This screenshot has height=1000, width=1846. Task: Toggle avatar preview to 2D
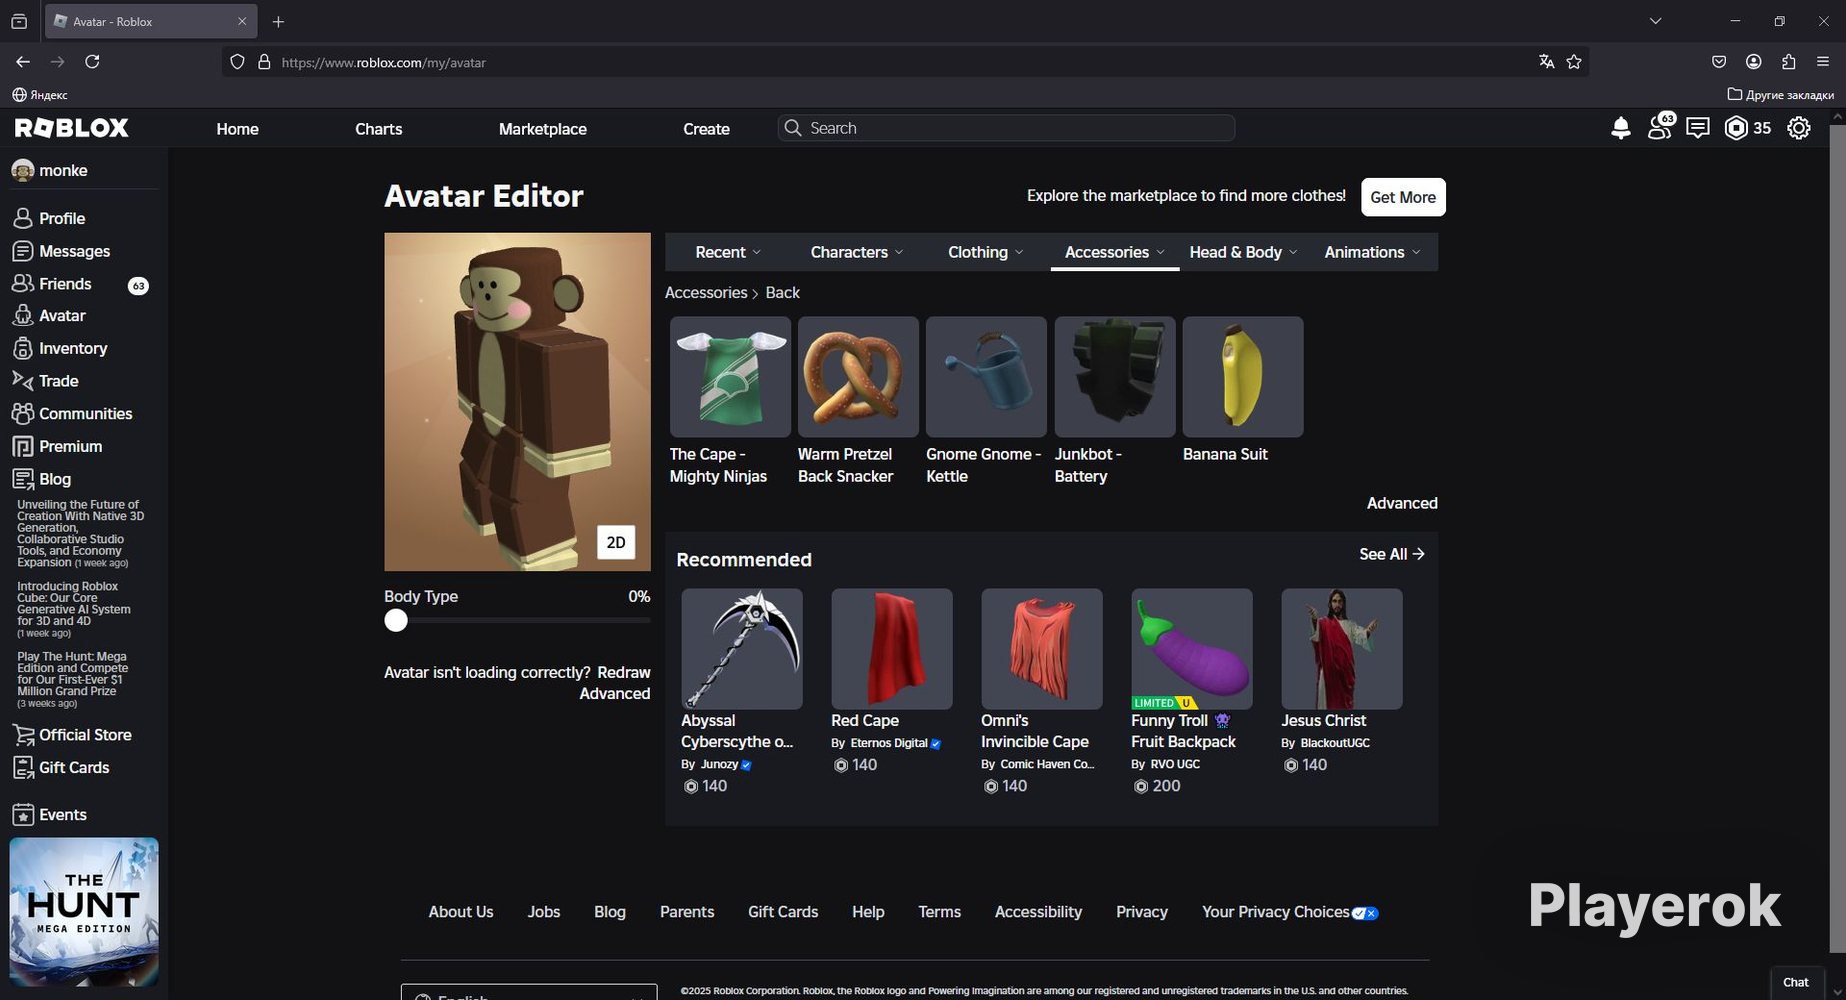click(616, 542)
